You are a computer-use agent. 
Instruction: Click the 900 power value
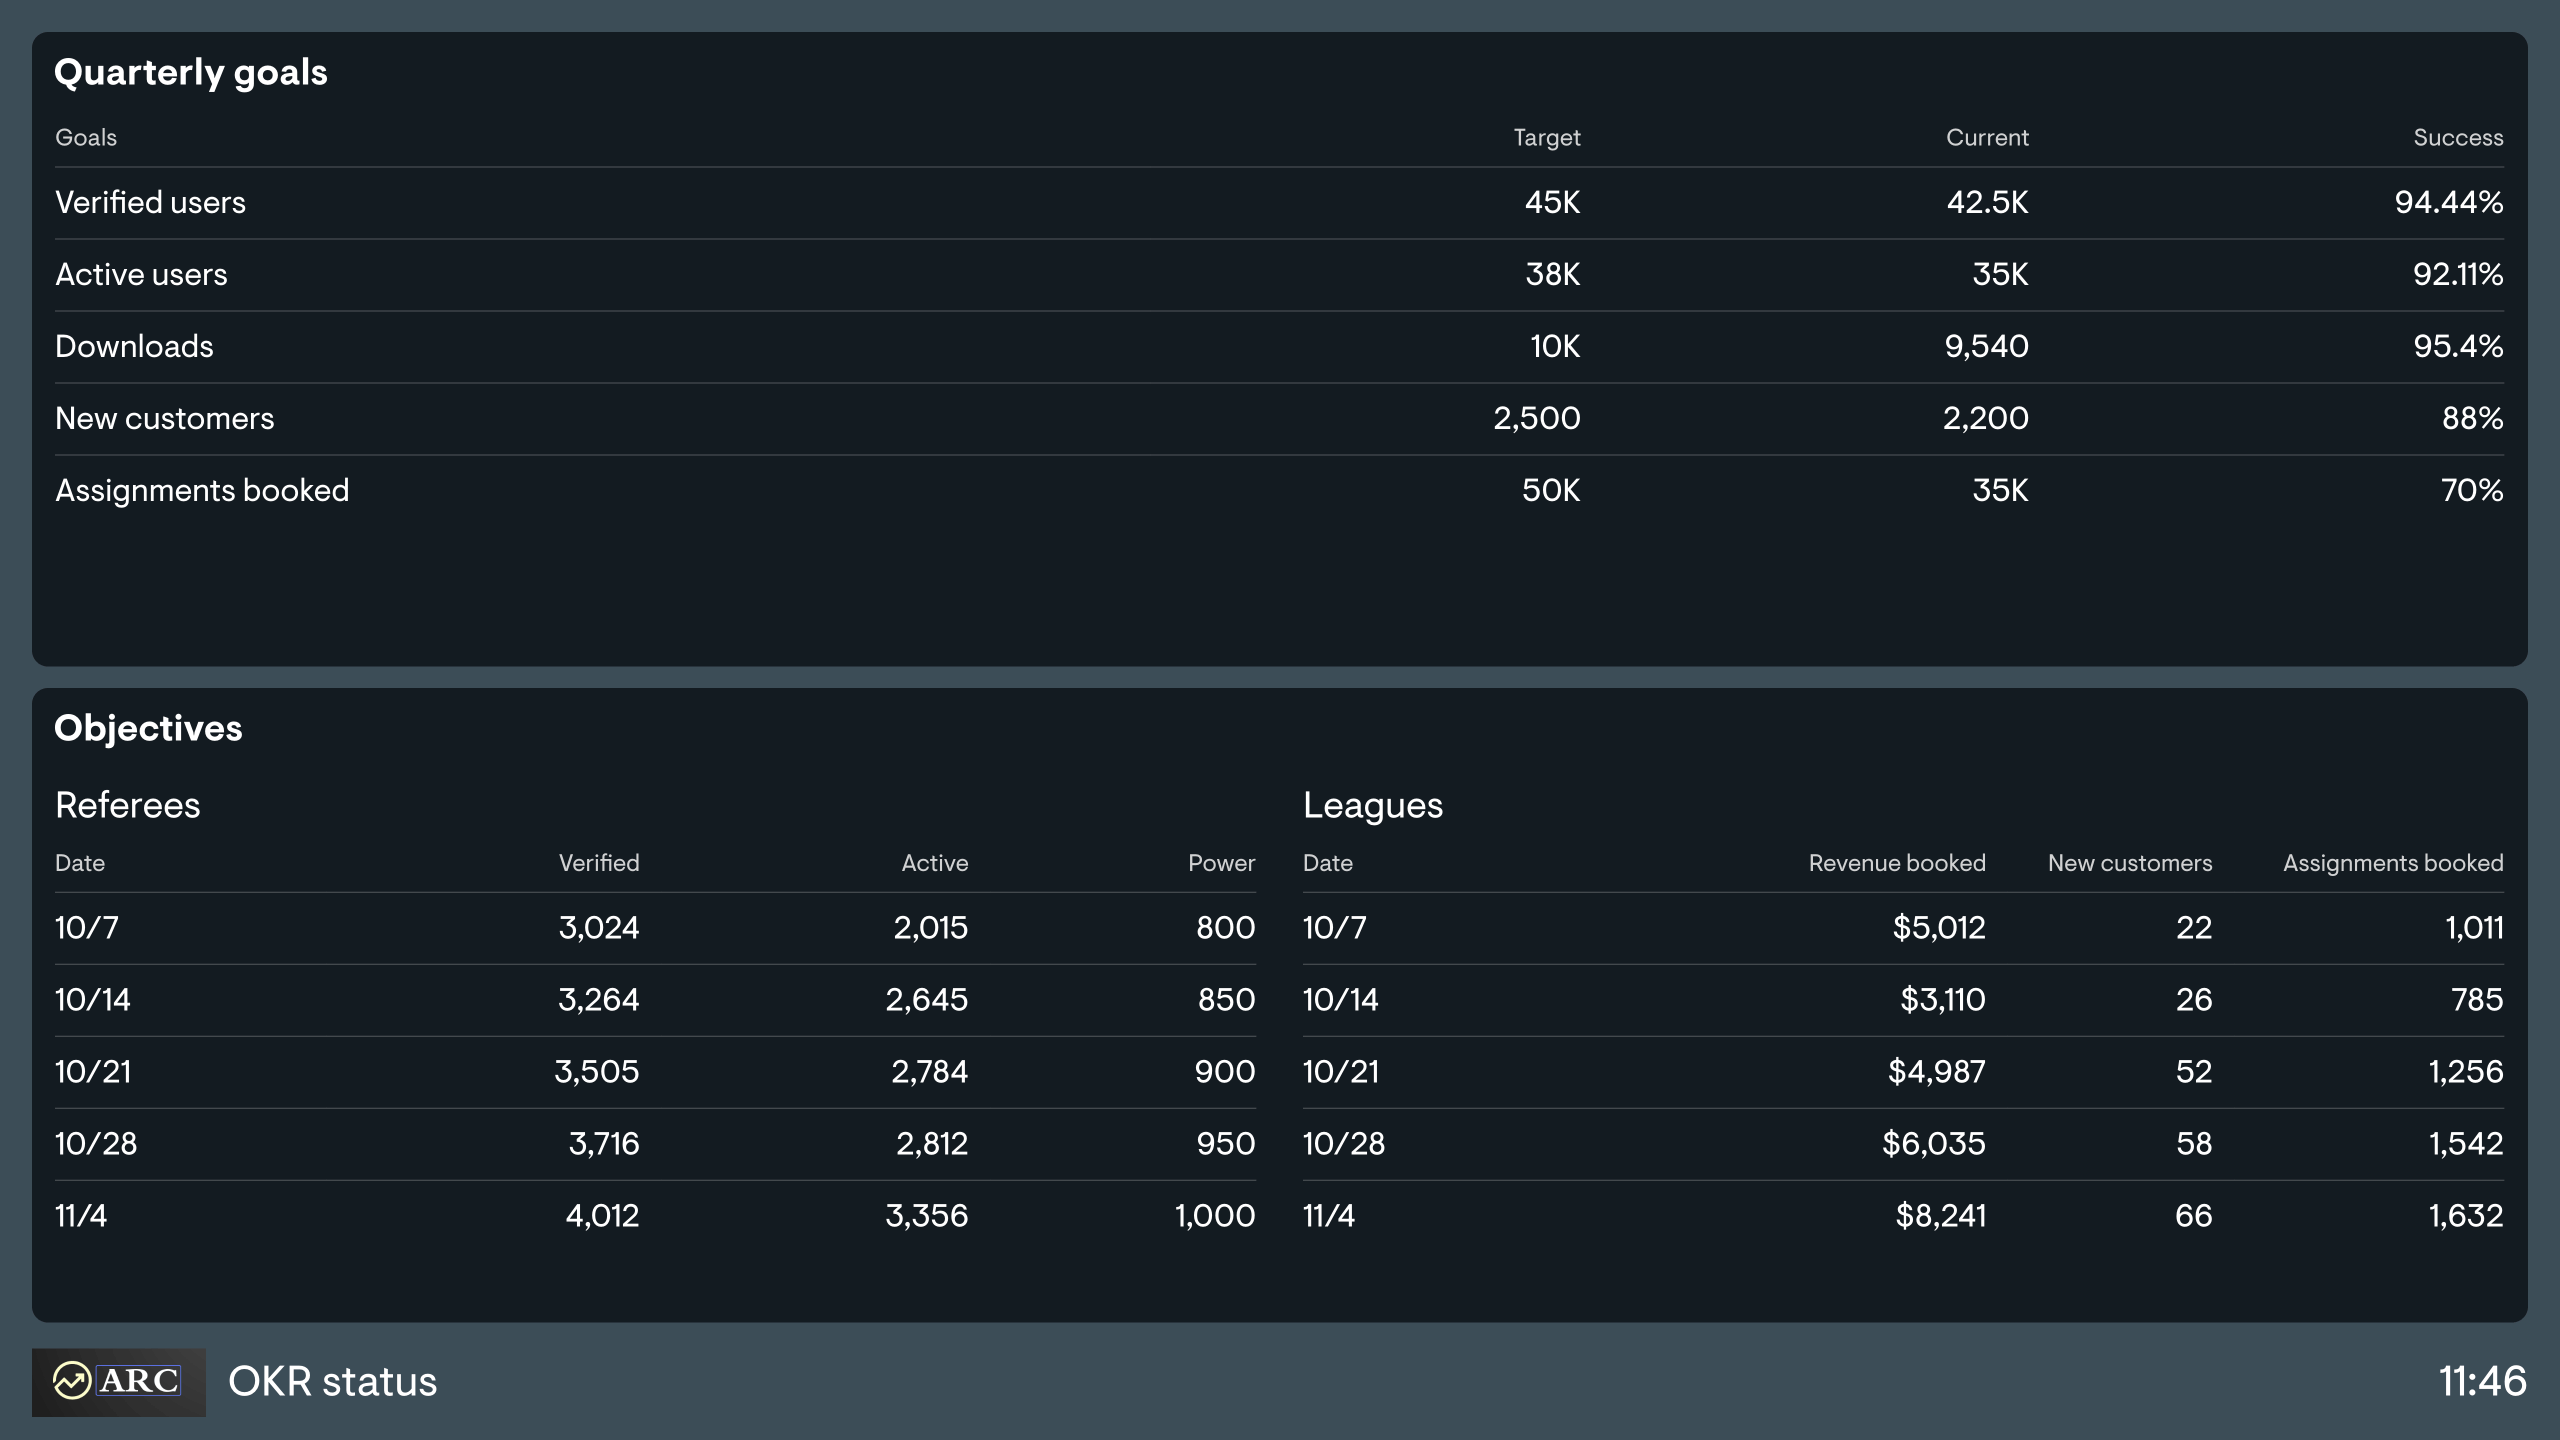coord(1224,1071)
